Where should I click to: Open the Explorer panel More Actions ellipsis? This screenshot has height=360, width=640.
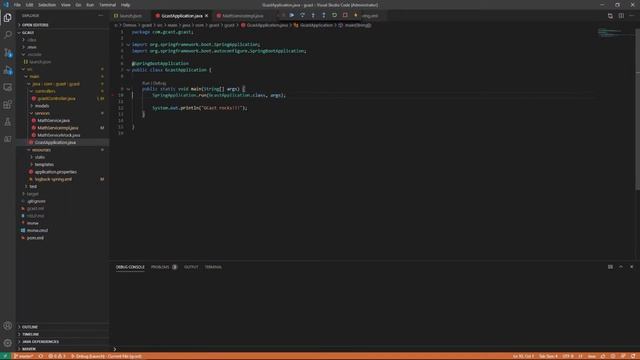[x=101, y=16]
